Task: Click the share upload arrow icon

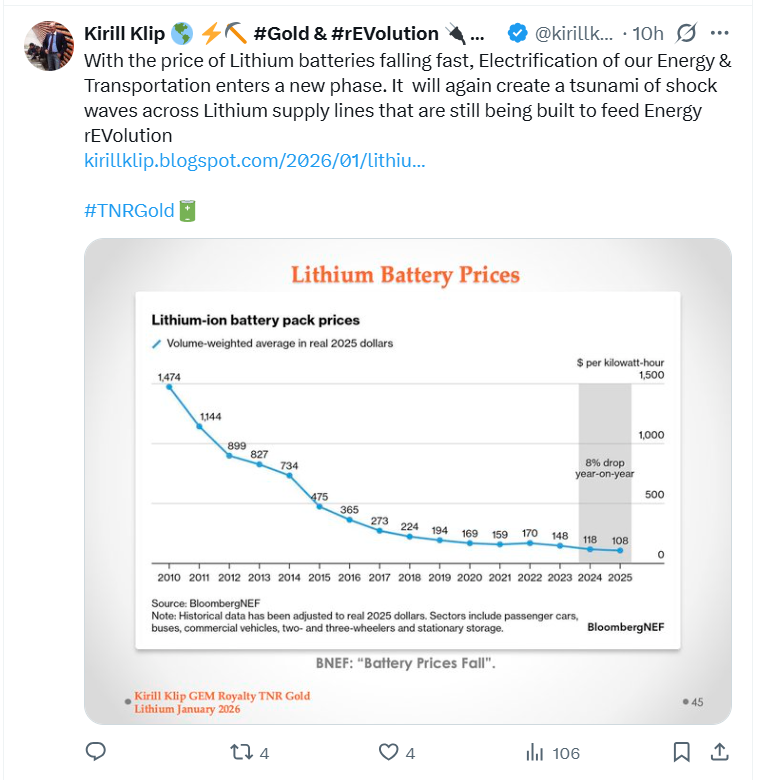Action: coord(719,751)
